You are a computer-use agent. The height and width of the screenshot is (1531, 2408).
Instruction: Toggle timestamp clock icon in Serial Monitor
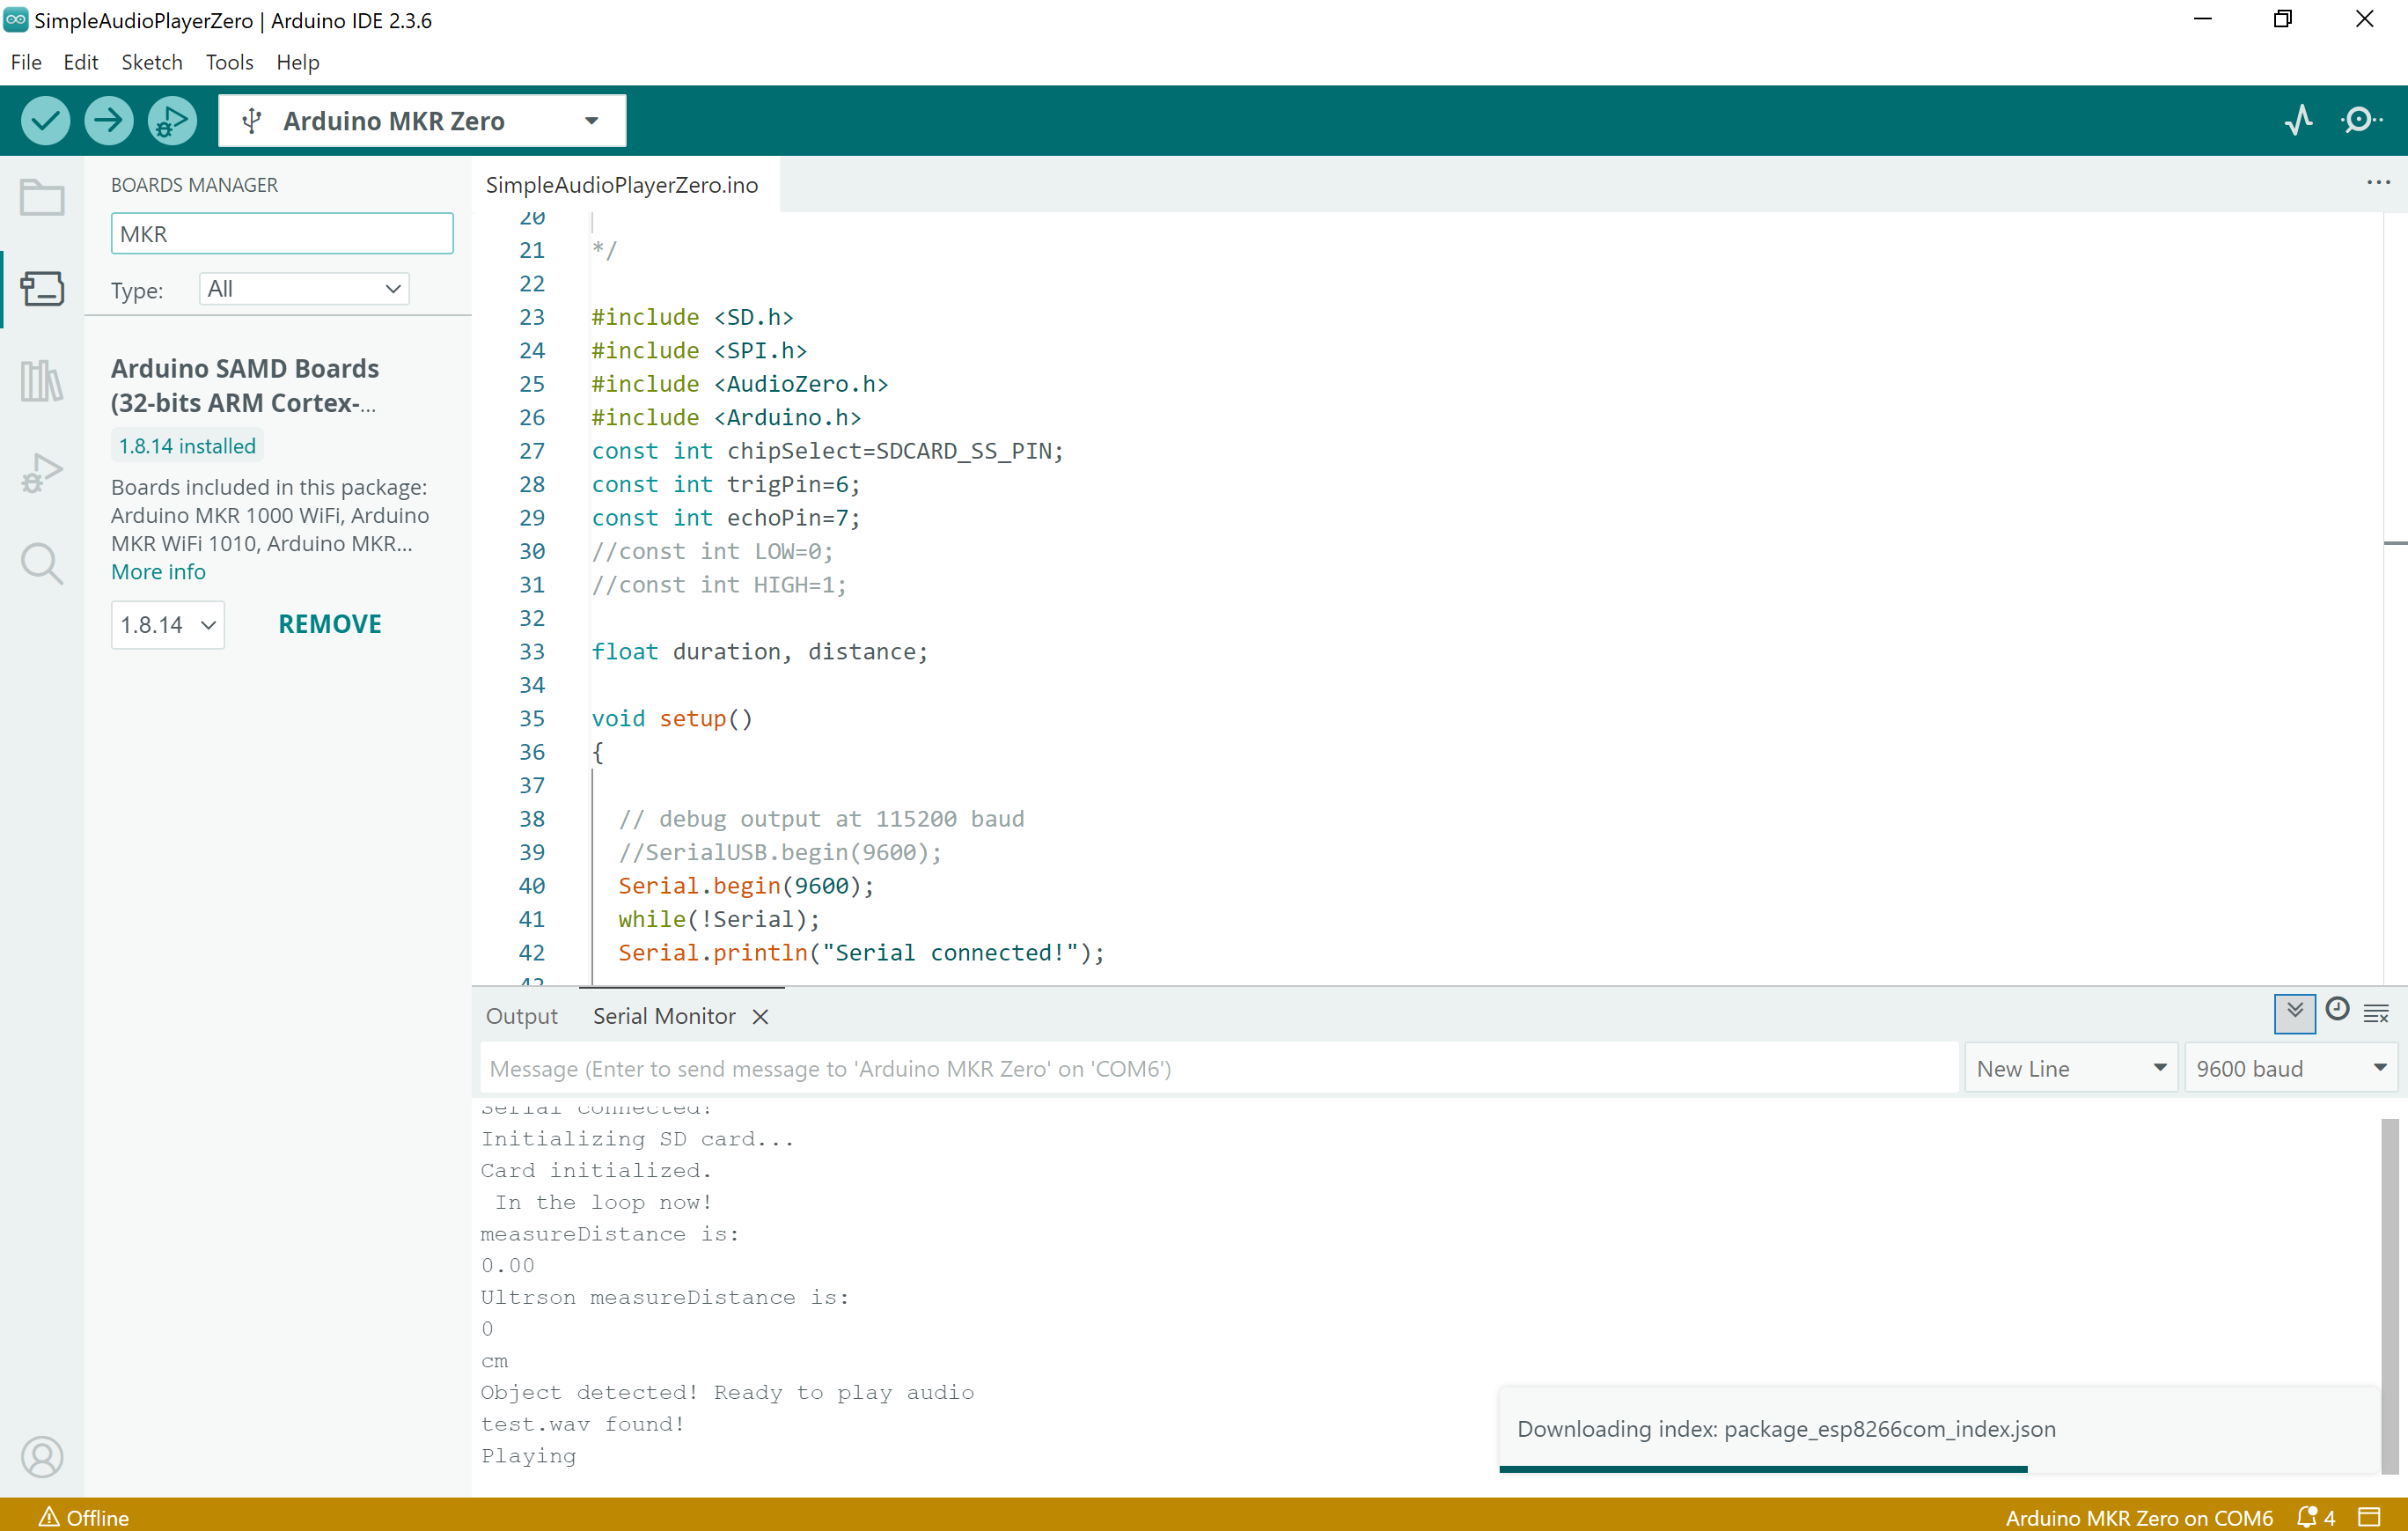(x=2337, y=1010)
